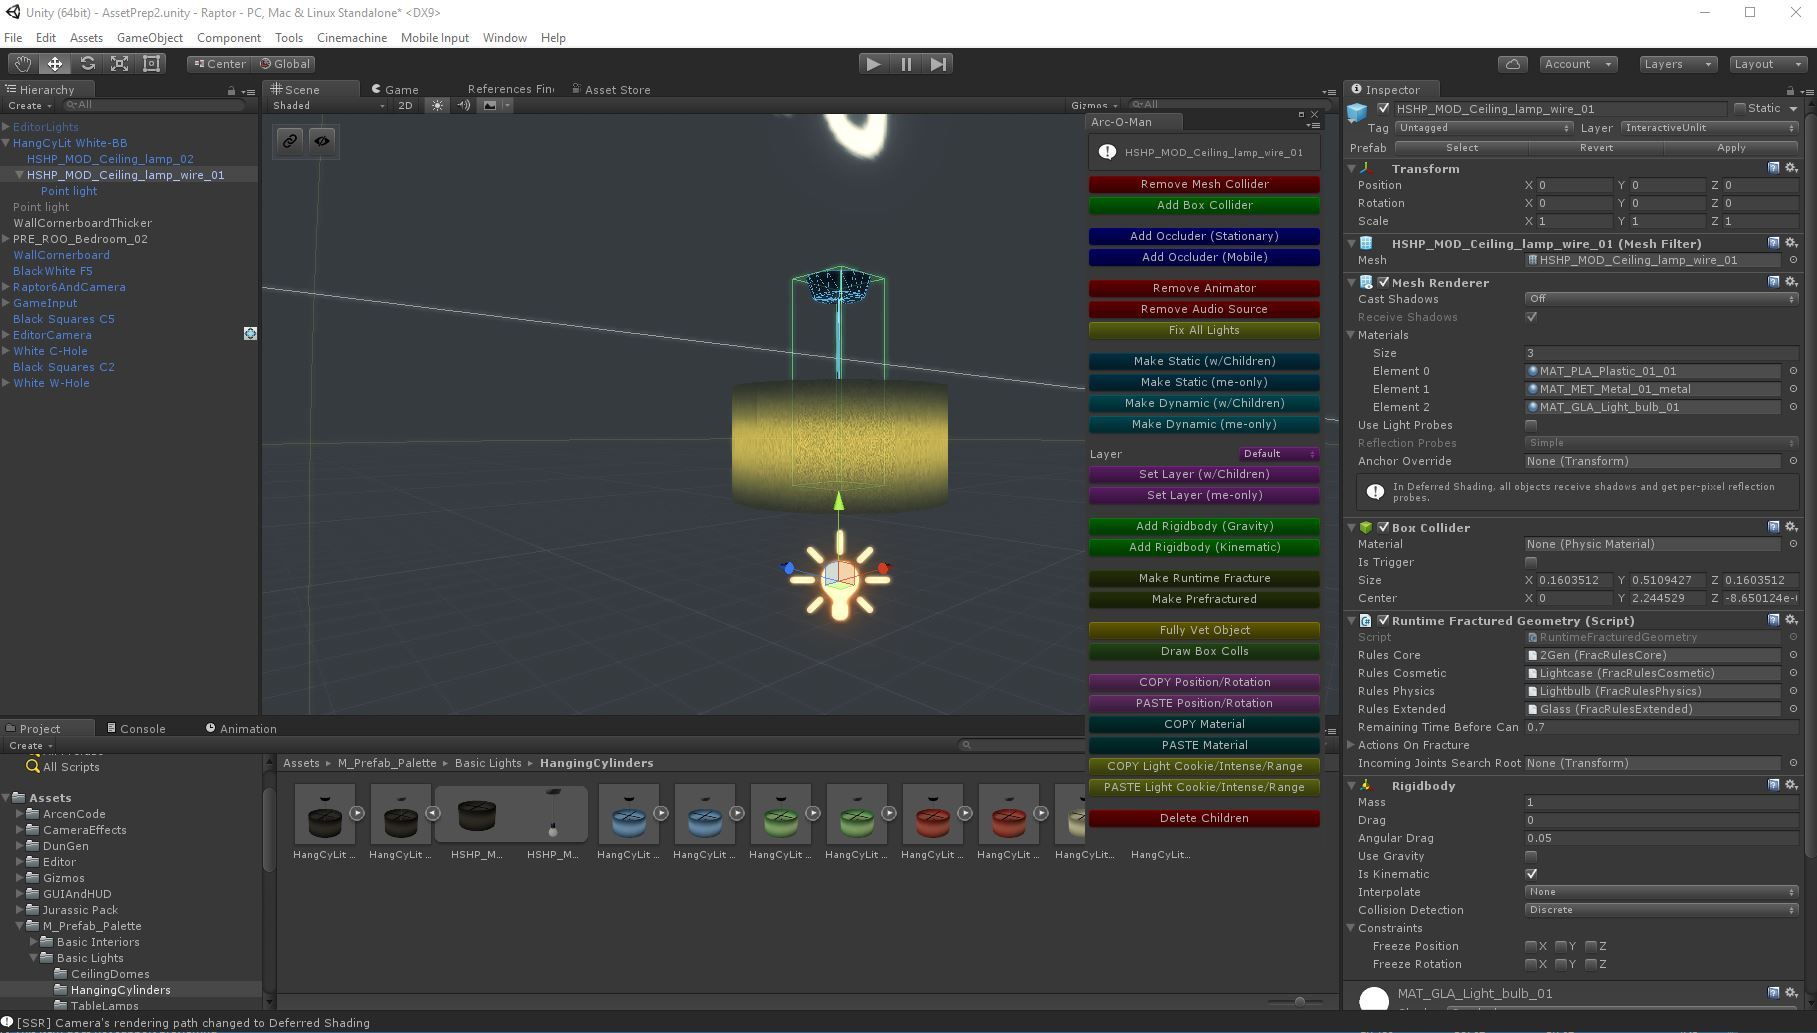Open the Tag dropdown
Image resolution: width=1817 pixels, height=1033 pixels.
click(x=1484, y=128)
